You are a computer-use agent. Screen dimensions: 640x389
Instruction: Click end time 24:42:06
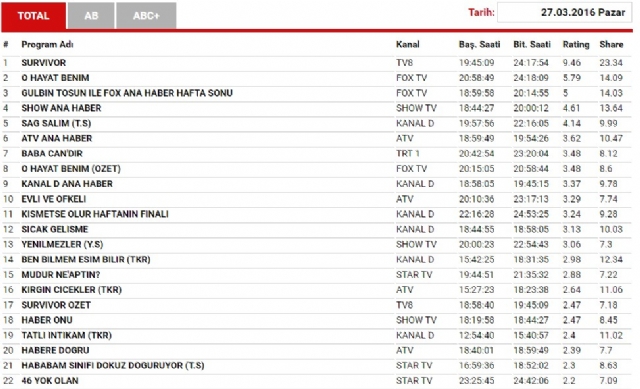click(531, 380)
